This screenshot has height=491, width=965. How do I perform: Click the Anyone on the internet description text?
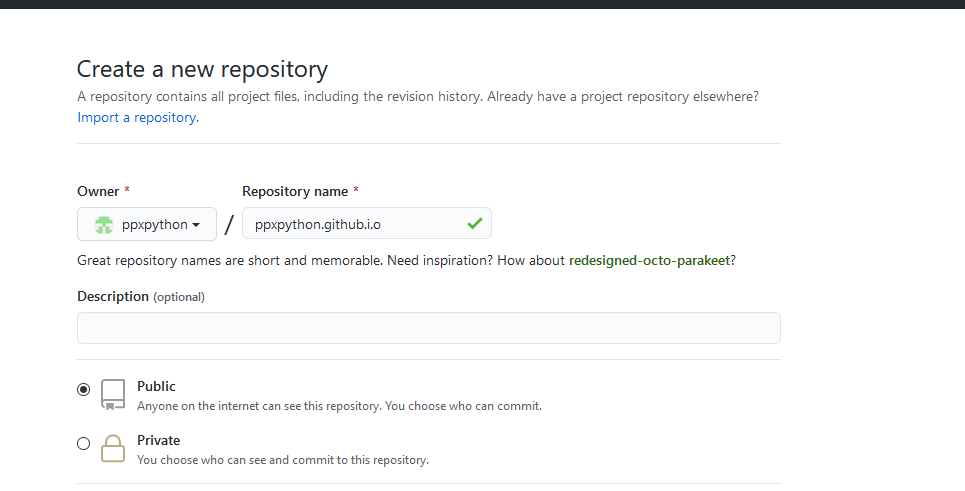tap(339, 406)
